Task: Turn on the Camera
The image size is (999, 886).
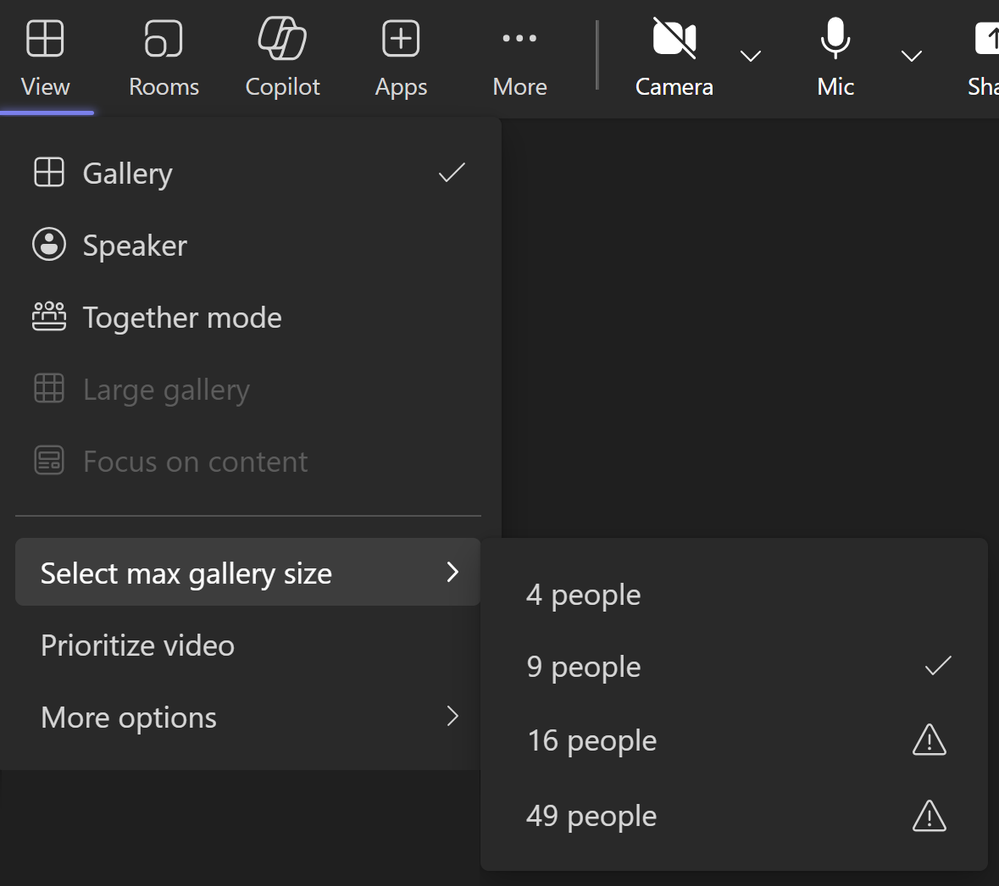Action: [674, 57]
